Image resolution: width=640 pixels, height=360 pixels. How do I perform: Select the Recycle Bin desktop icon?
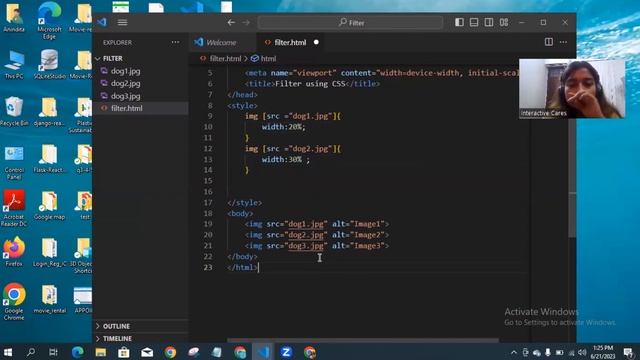(x=14, y=111)
